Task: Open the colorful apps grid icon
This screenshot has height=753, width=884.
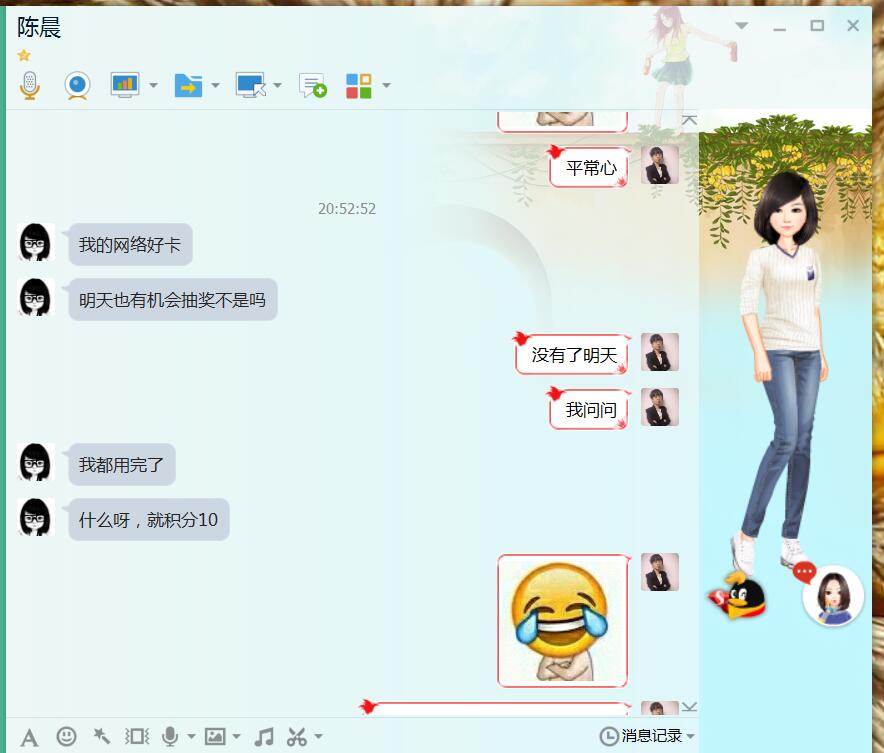Action: point(359,85)
